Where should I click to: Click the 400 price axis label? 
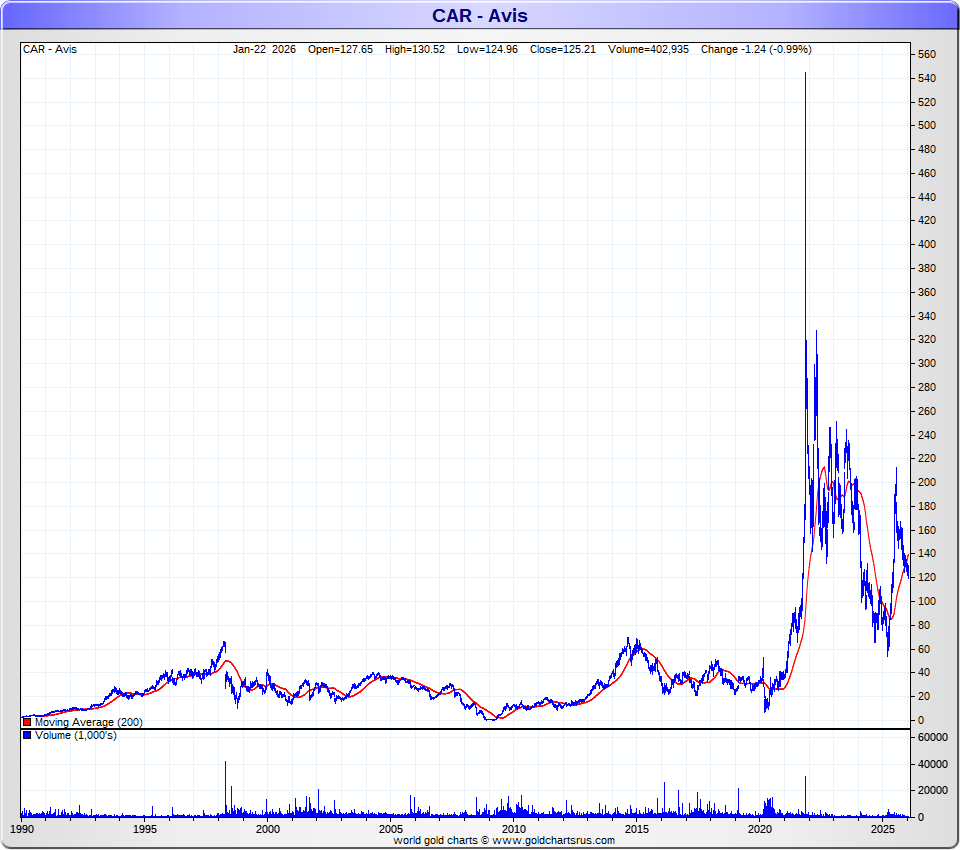click(927, 244)
